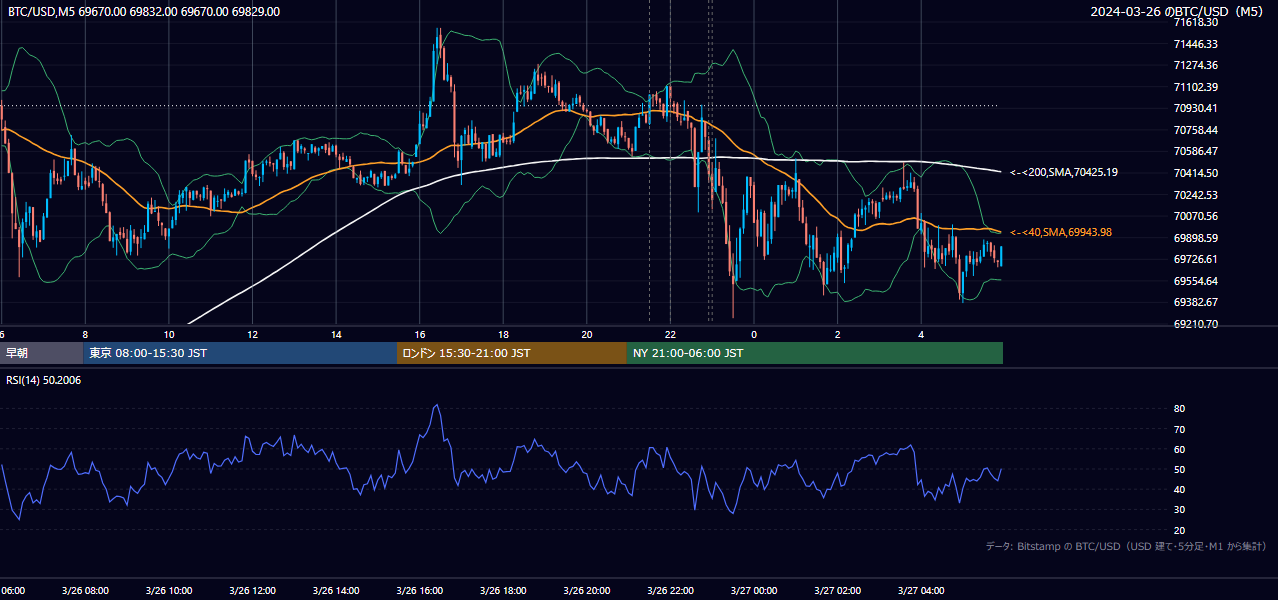
Task: Select the RSI axis value 60
Action: pos(1180,449)
